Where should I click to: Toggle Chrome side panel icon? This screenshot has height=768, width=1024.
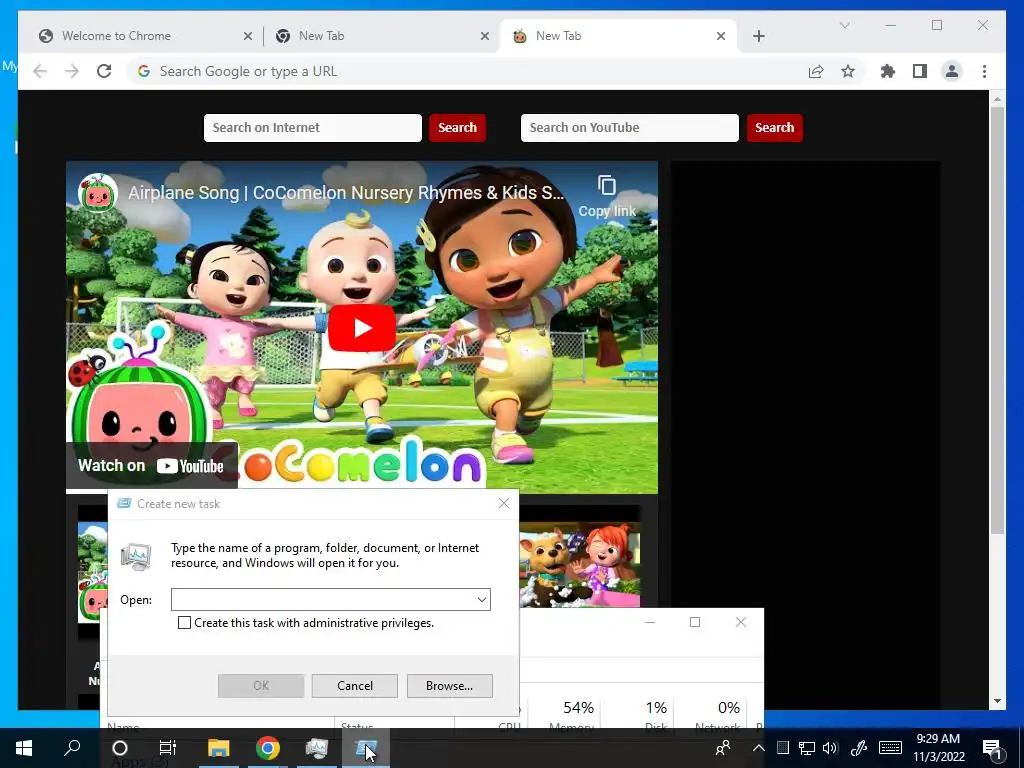[x=920, y=71]
